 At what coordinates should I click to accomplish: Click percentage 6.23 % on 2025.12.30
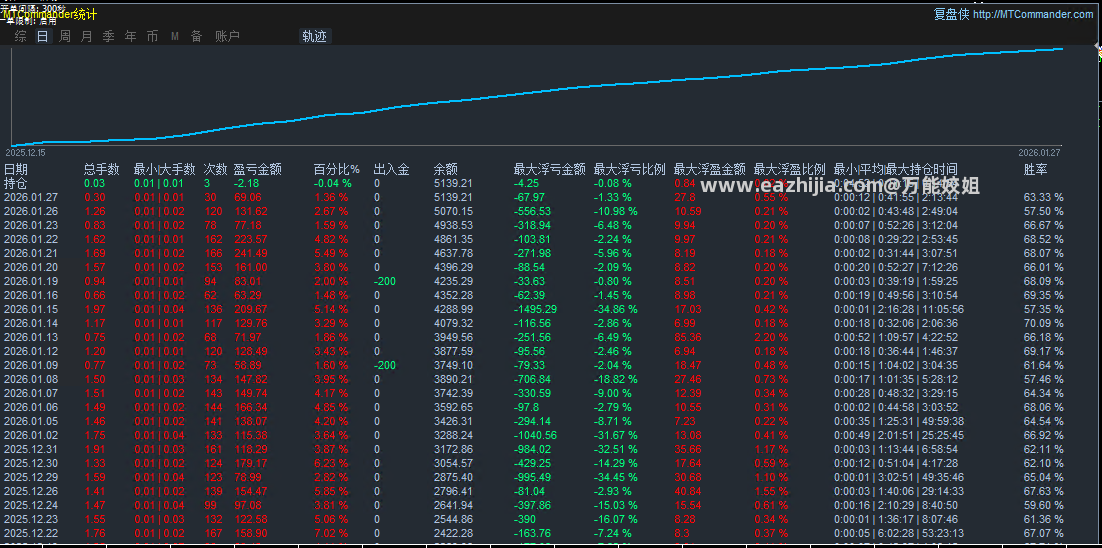[331, 464]
